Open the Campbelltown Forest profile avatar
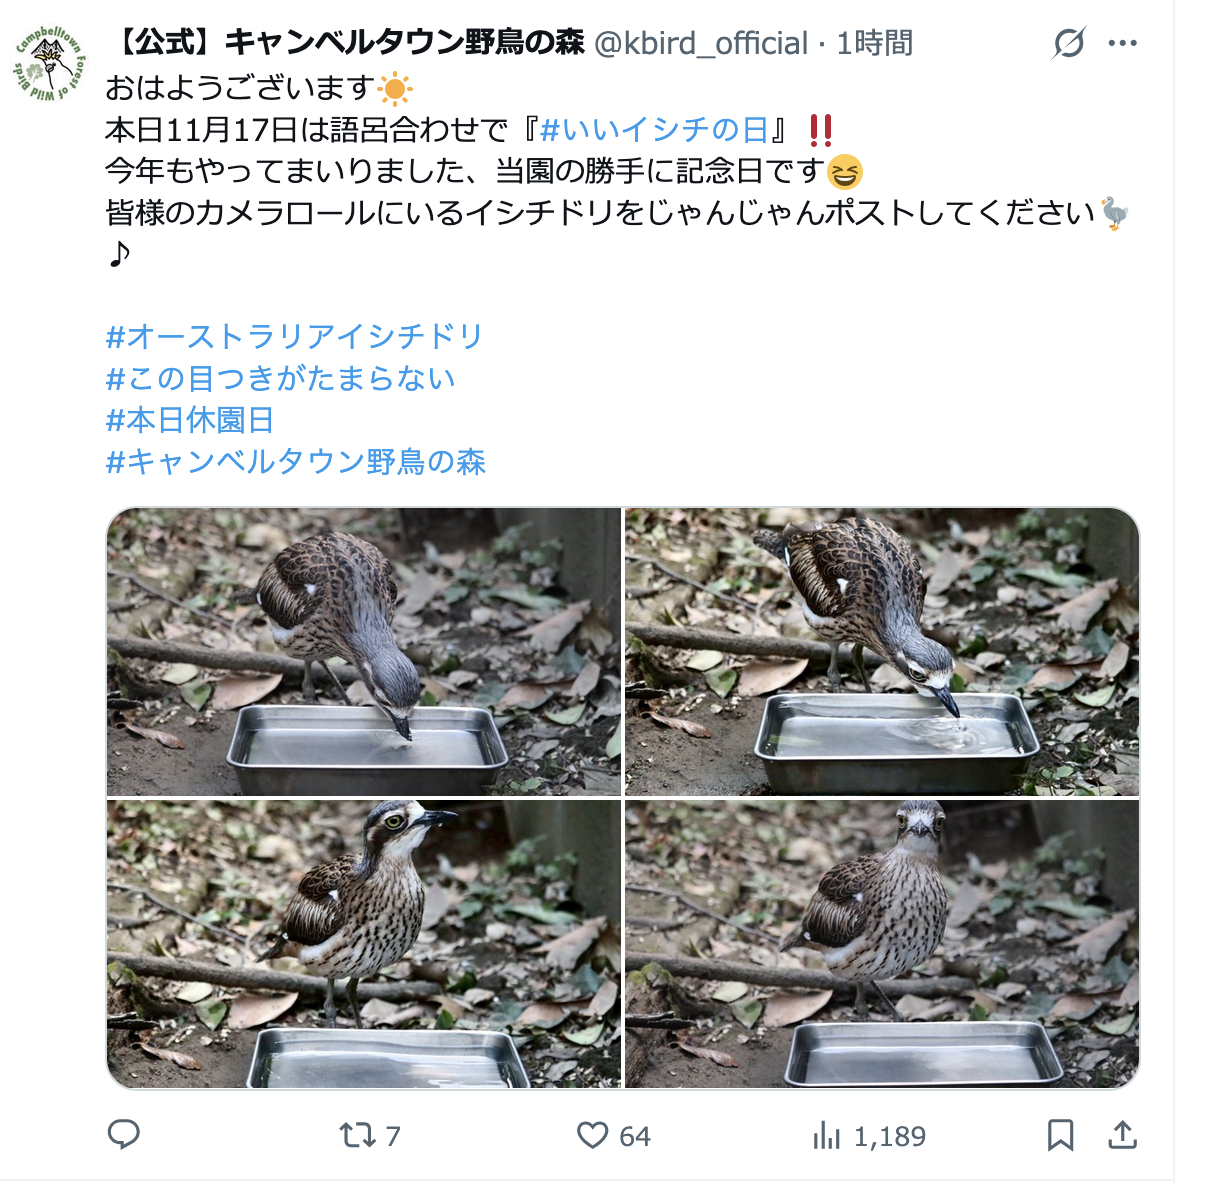Screen dimensions: 1217x1185 click(x=51, y=63)
